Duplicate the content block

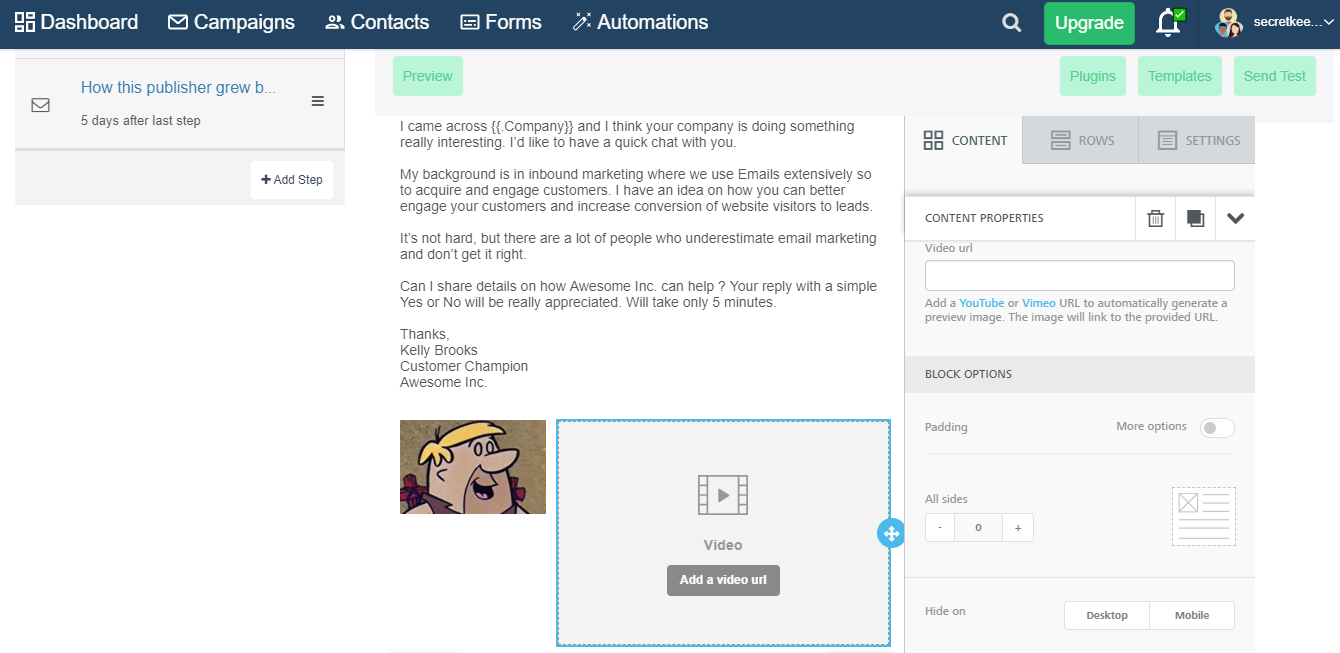click(1195, 218)
